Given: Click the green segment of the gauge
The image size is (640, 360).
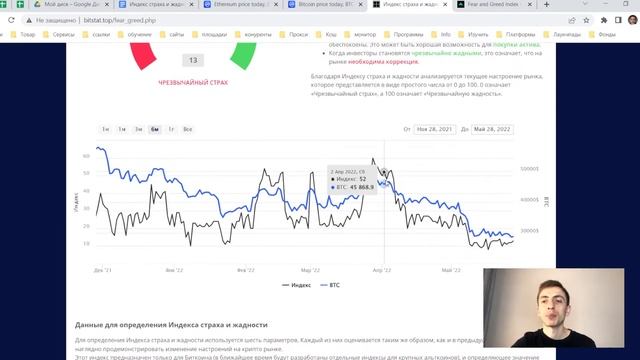Looking at the screenshot, I should (244, 56).
